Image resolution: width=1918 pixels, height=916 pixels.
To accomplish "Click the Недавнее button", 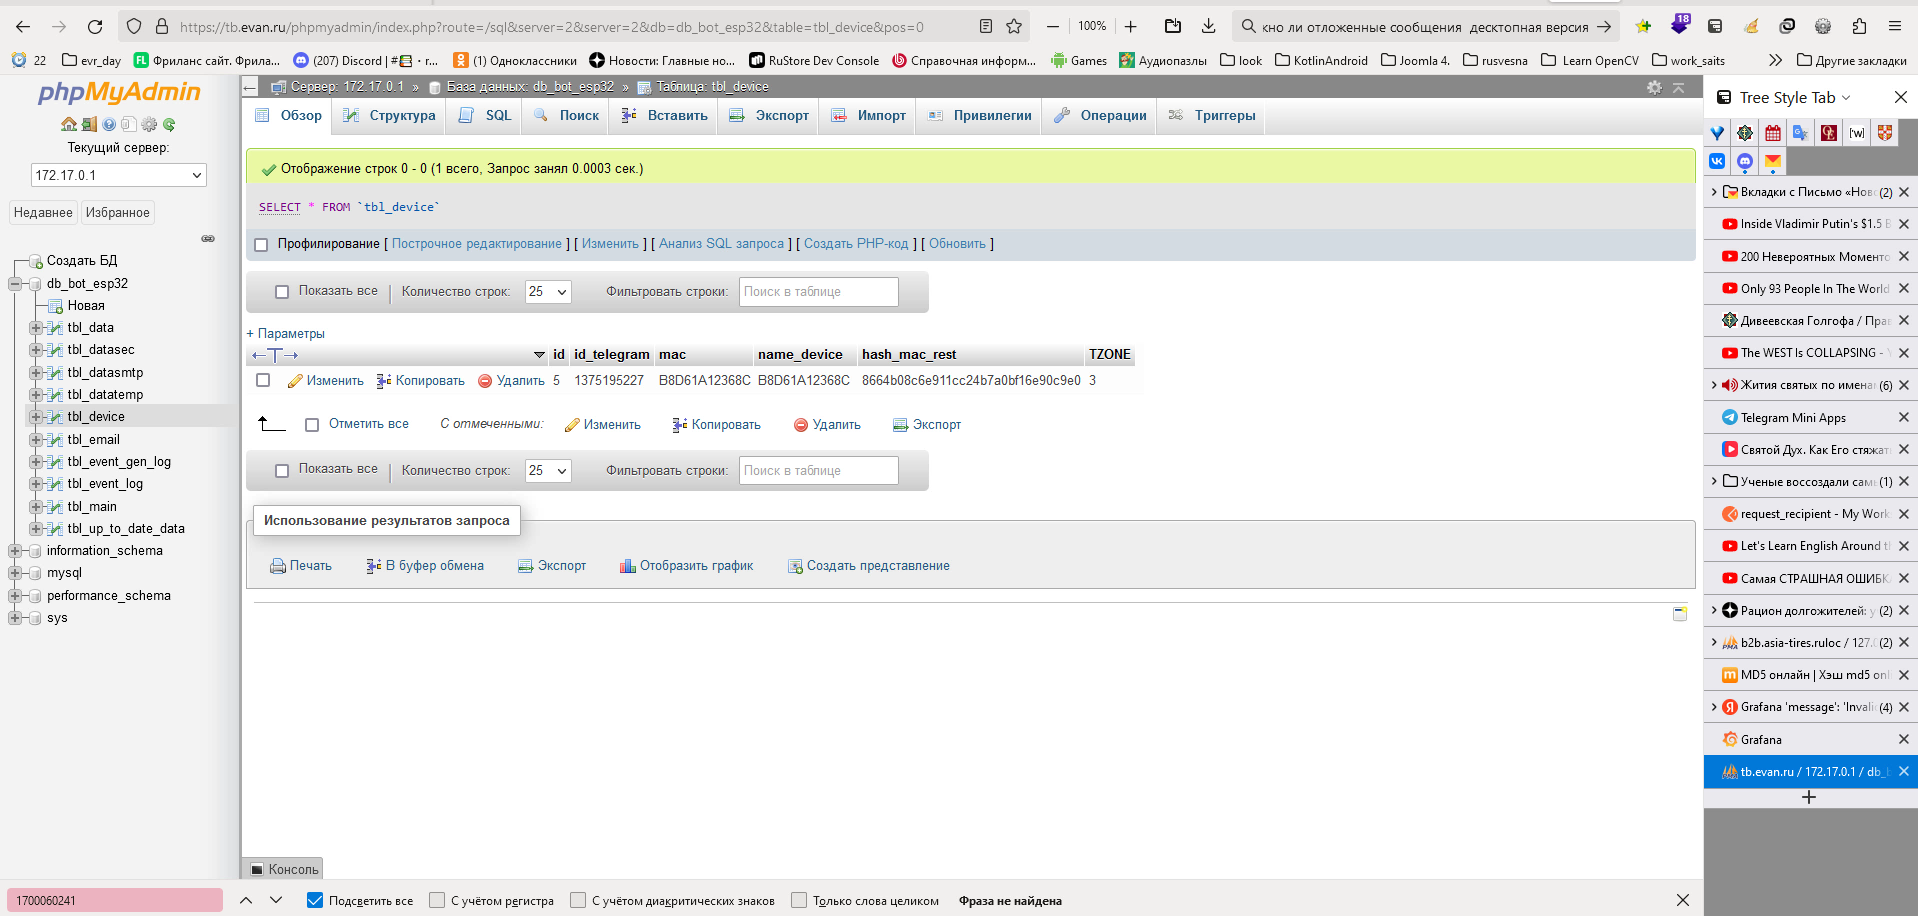I will pos(43,213).
